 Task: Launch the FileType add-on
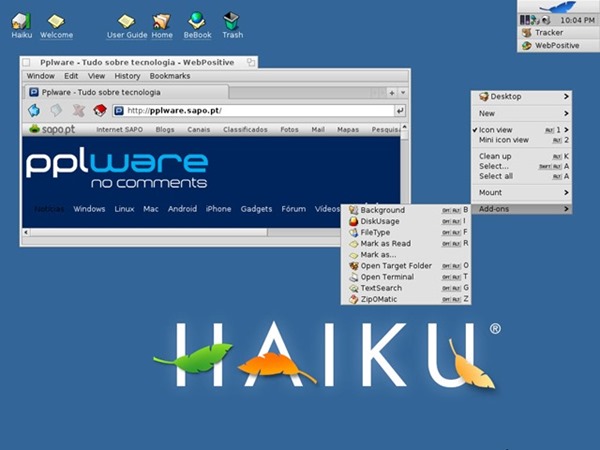click(406, 232)
